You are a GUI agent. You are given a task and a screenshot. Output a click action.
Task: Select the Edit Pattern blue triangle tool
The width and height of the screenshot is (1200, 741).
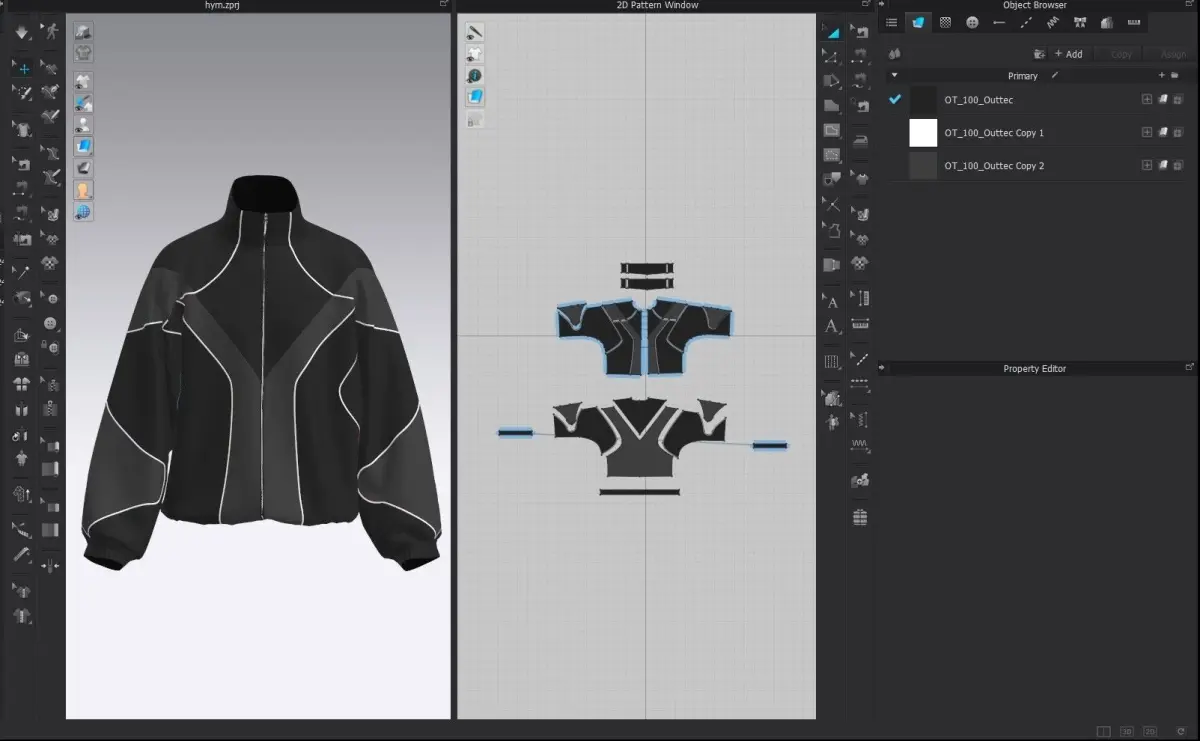(832, 32)
